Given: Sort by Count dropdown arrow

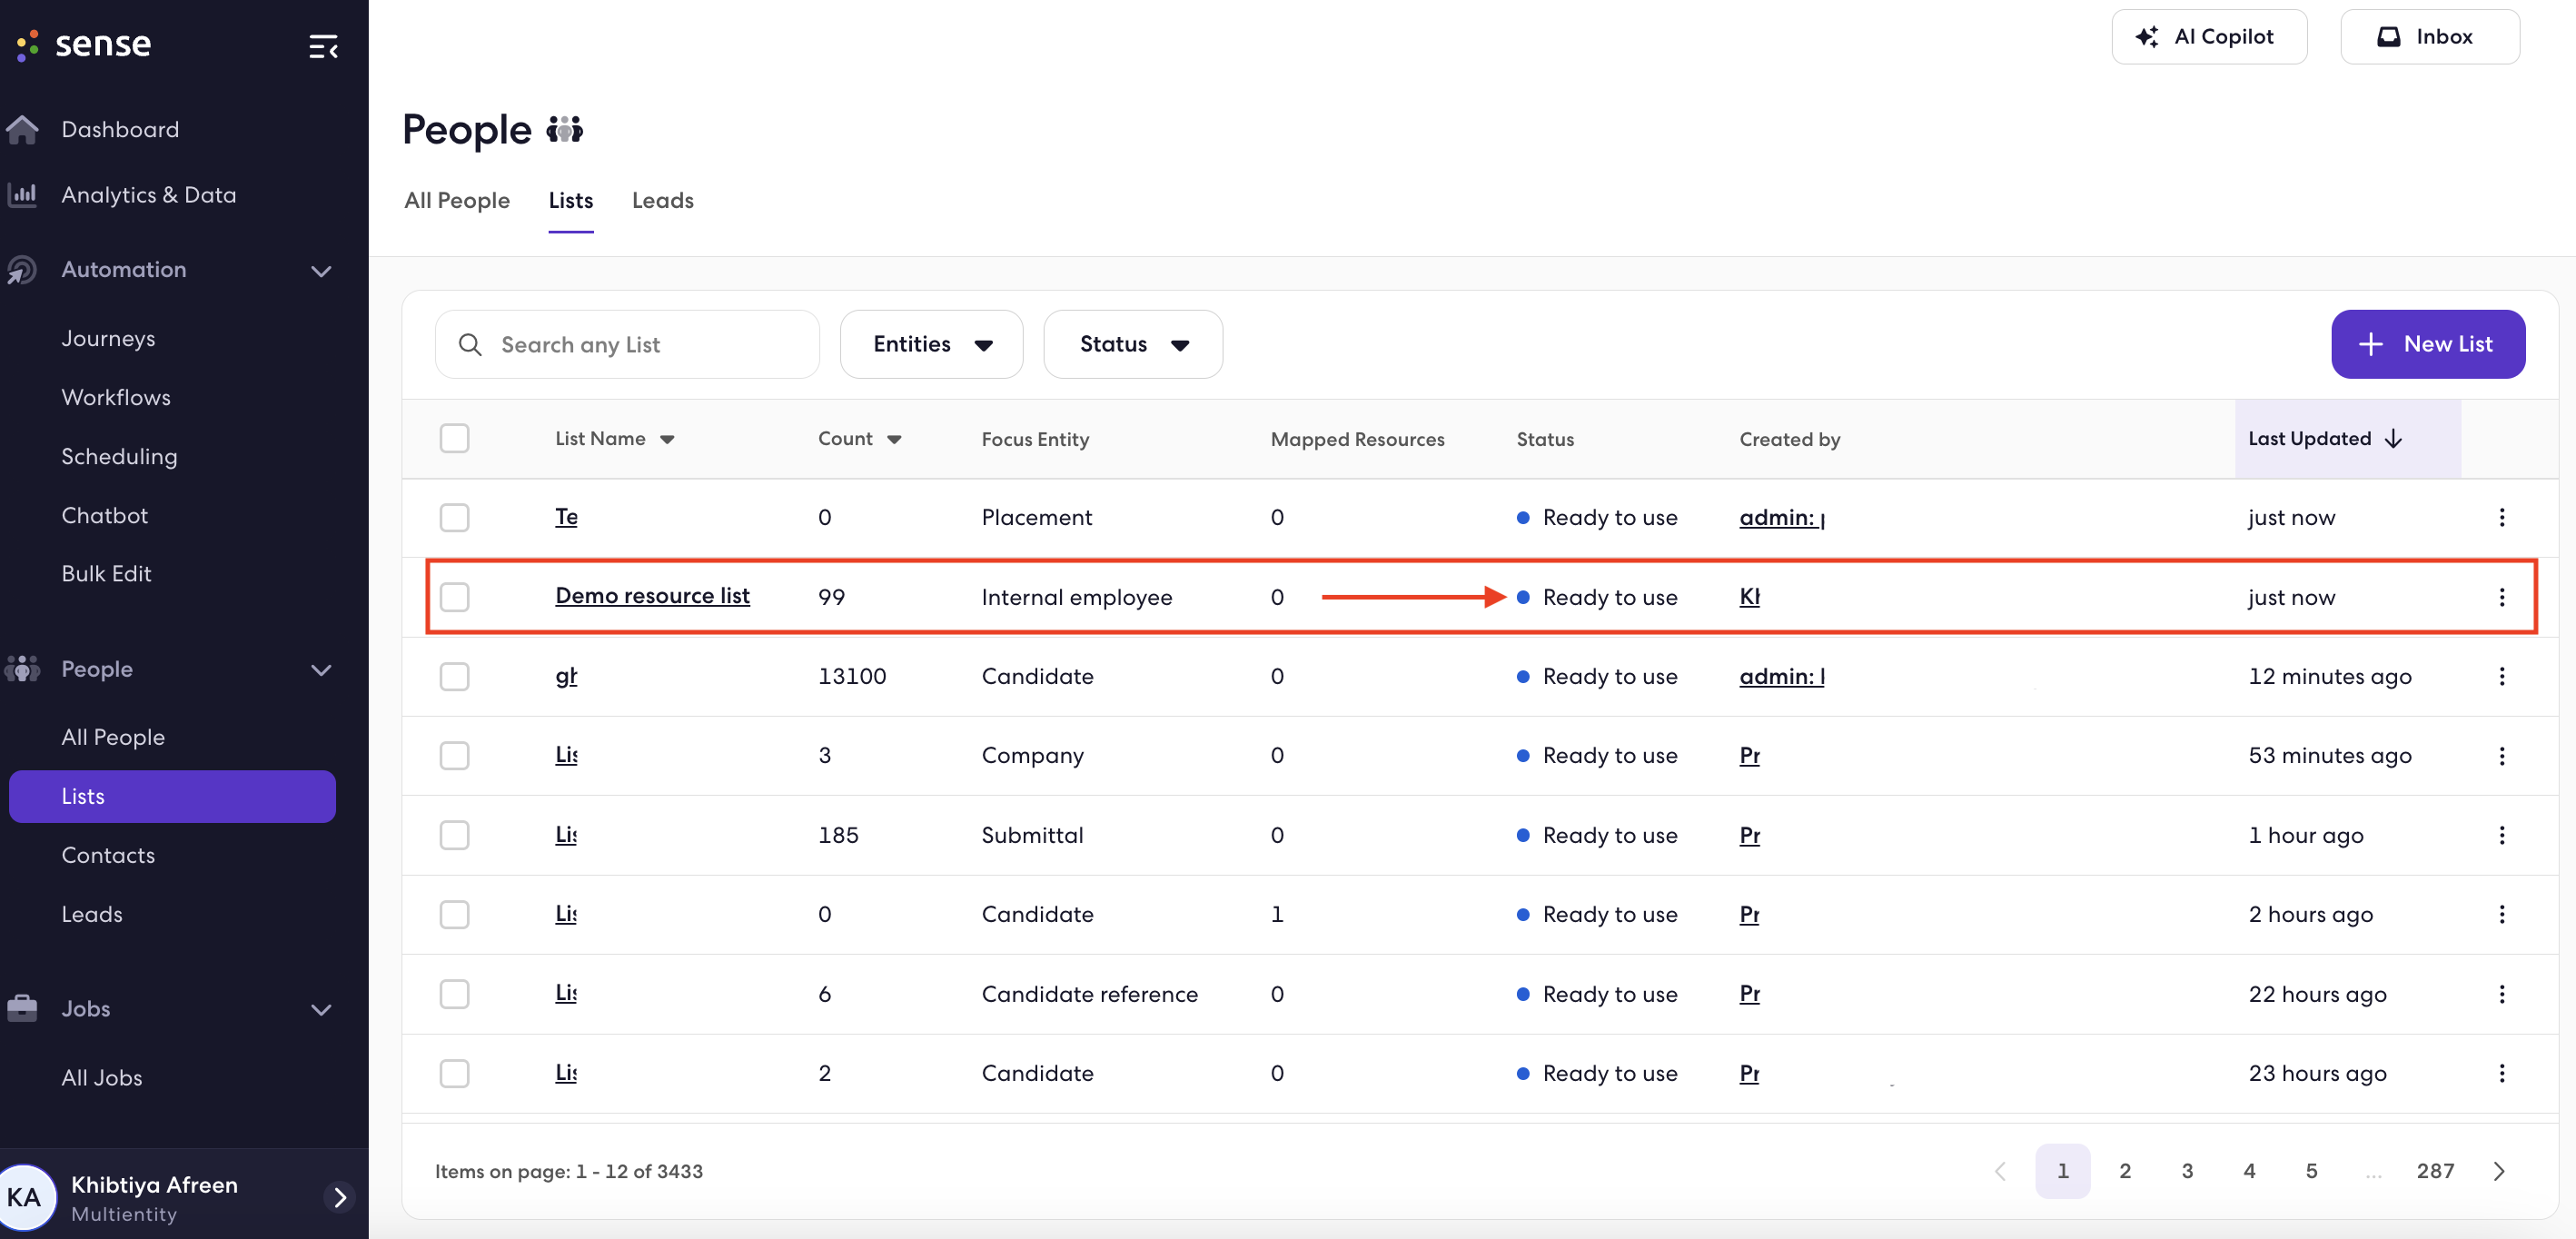Looking at the screenshot, I should pyautogui.click(x=894, y=440).
